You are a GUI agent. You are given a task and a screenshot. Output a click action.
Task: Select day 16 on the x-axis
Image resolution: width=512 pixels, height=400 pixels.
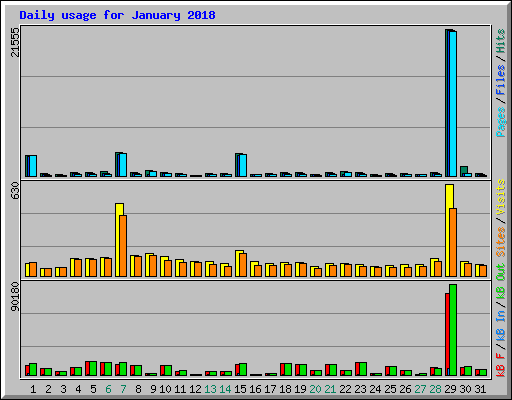255,389
